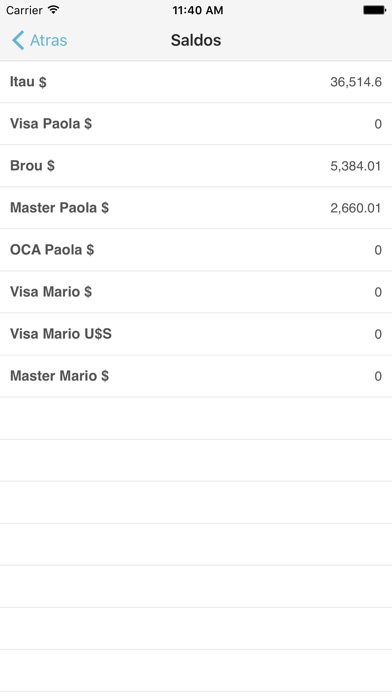Tap the 2,660.01 balance amount

[x=356, y=208]
